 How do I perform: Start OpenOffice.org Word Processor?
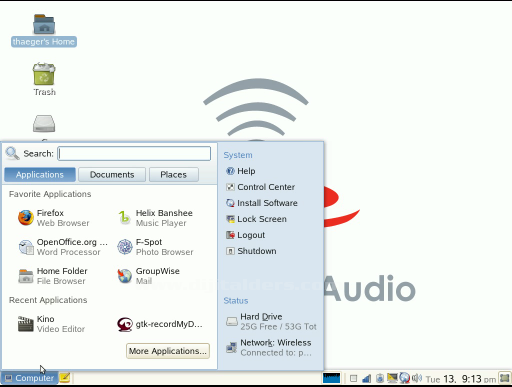tap(63, 247)
